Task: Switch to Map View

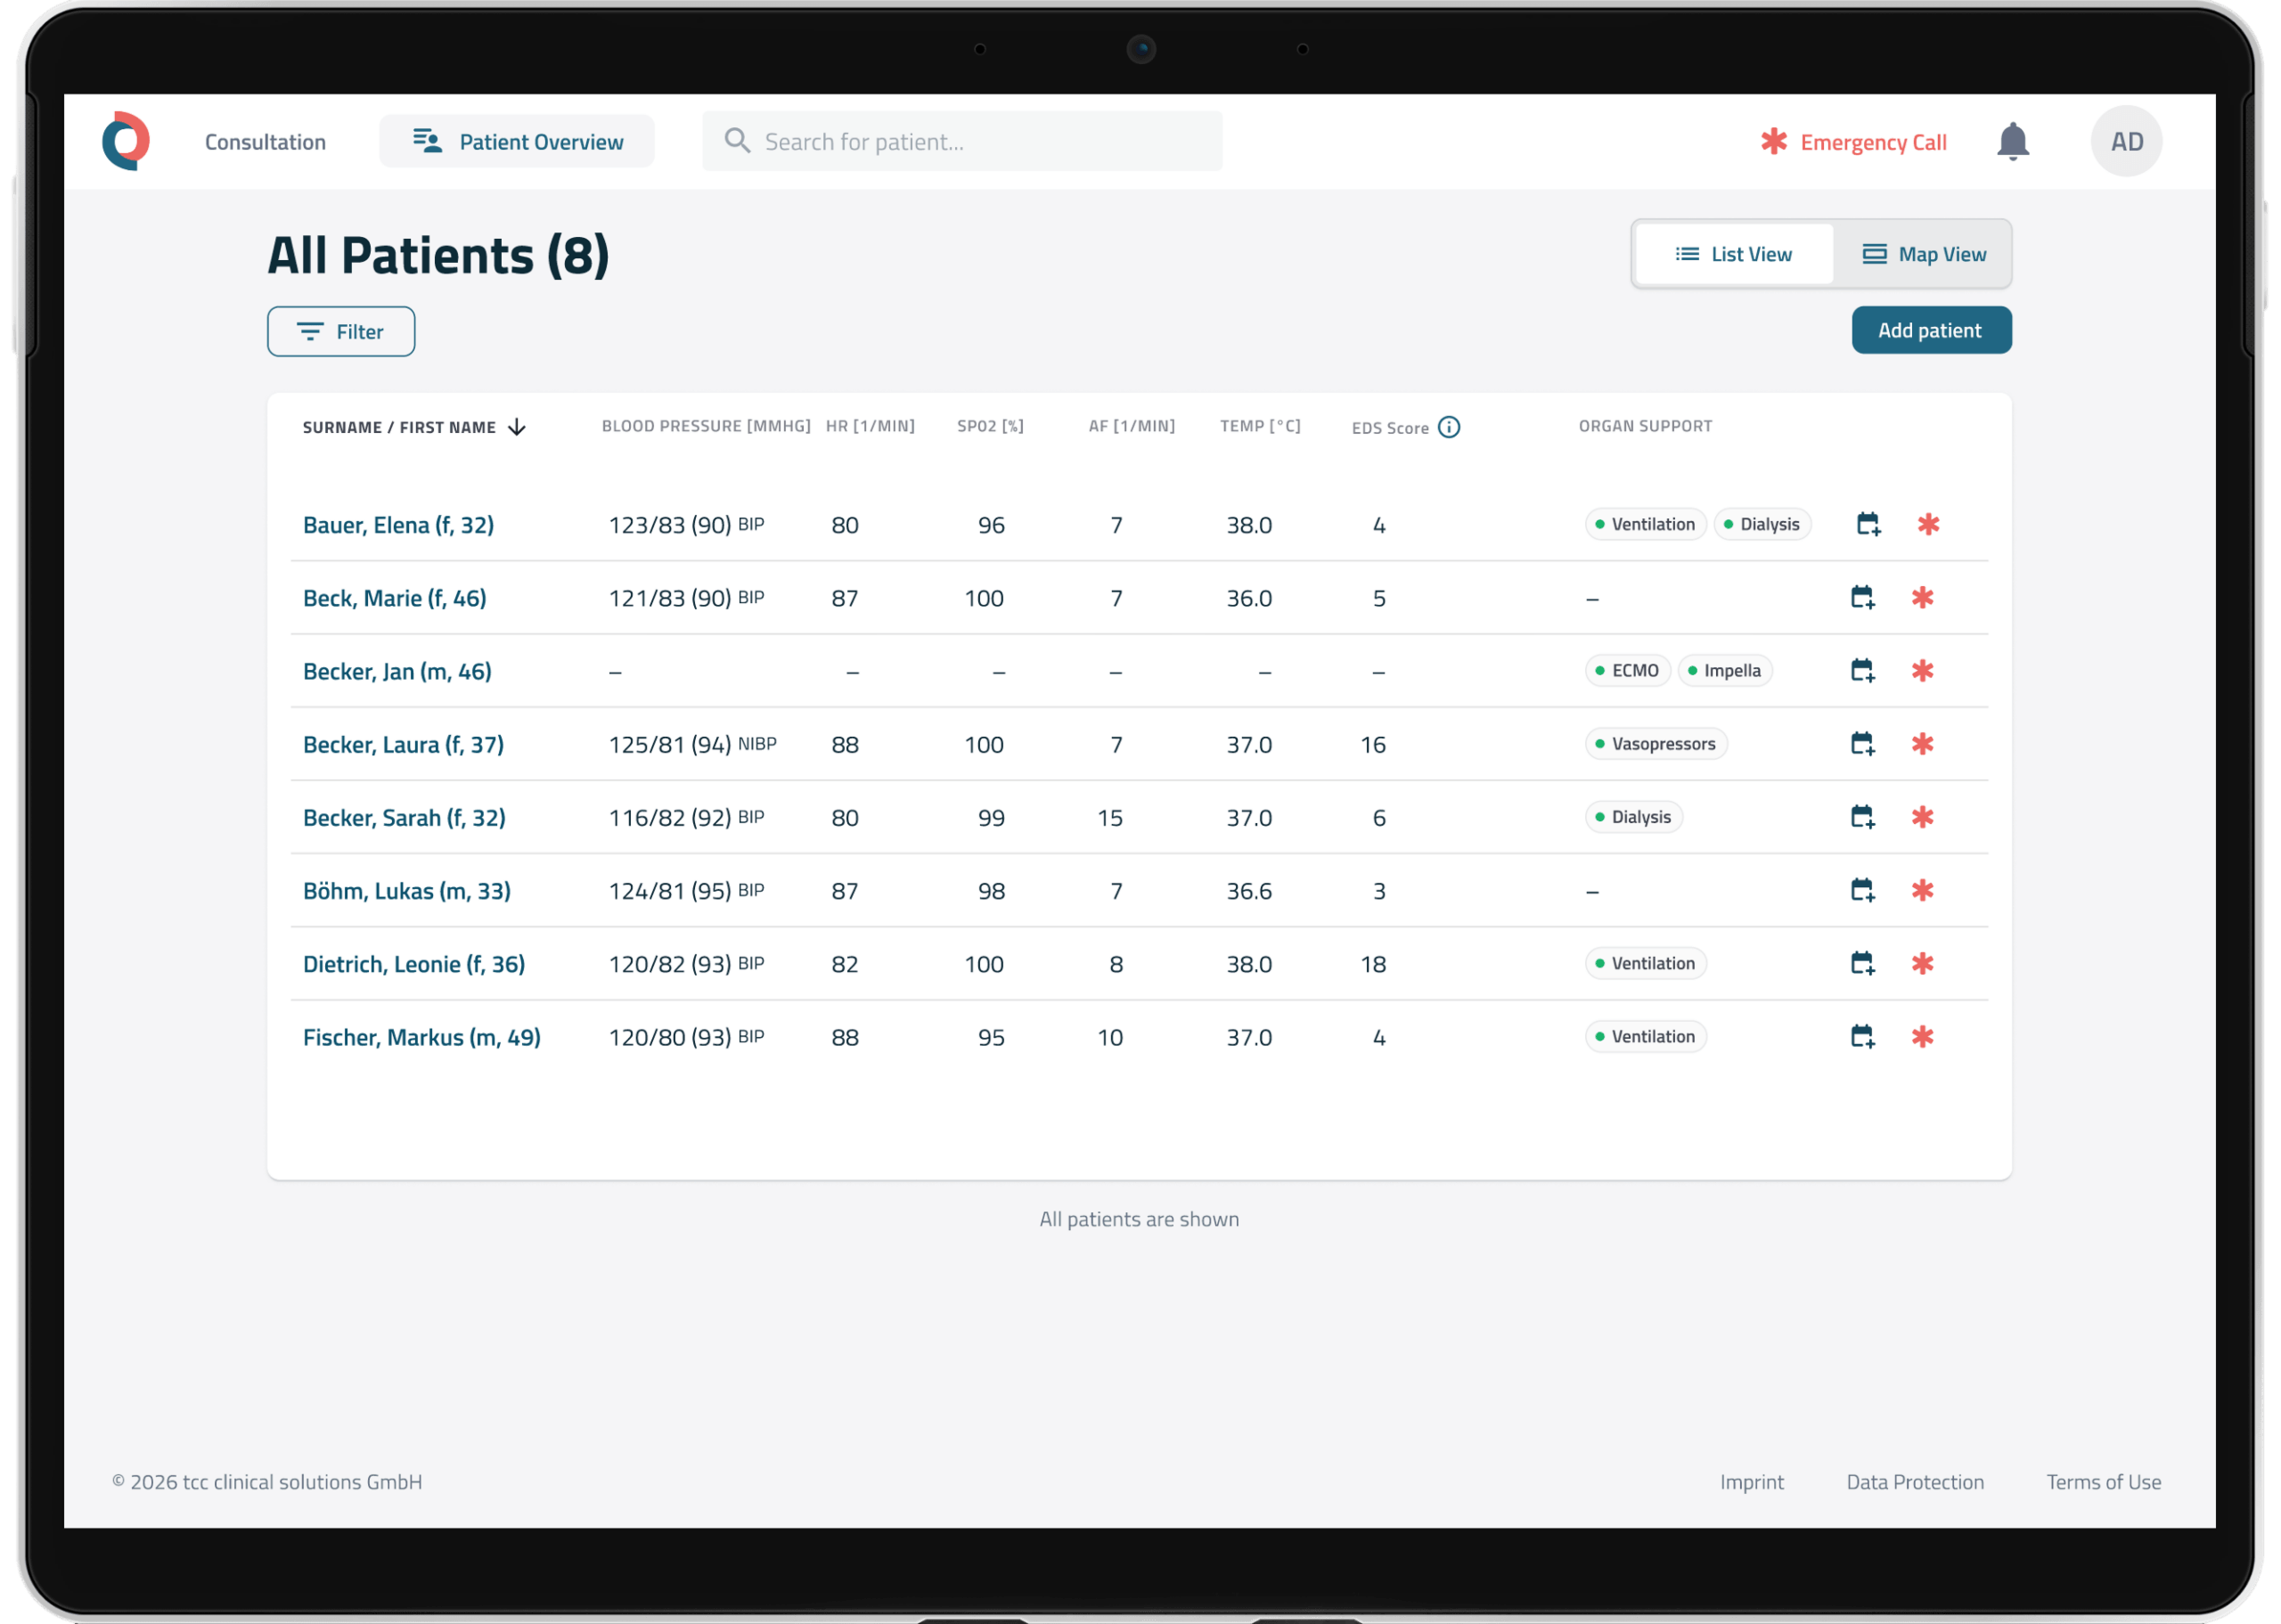Action: [x=1923, y=254]
